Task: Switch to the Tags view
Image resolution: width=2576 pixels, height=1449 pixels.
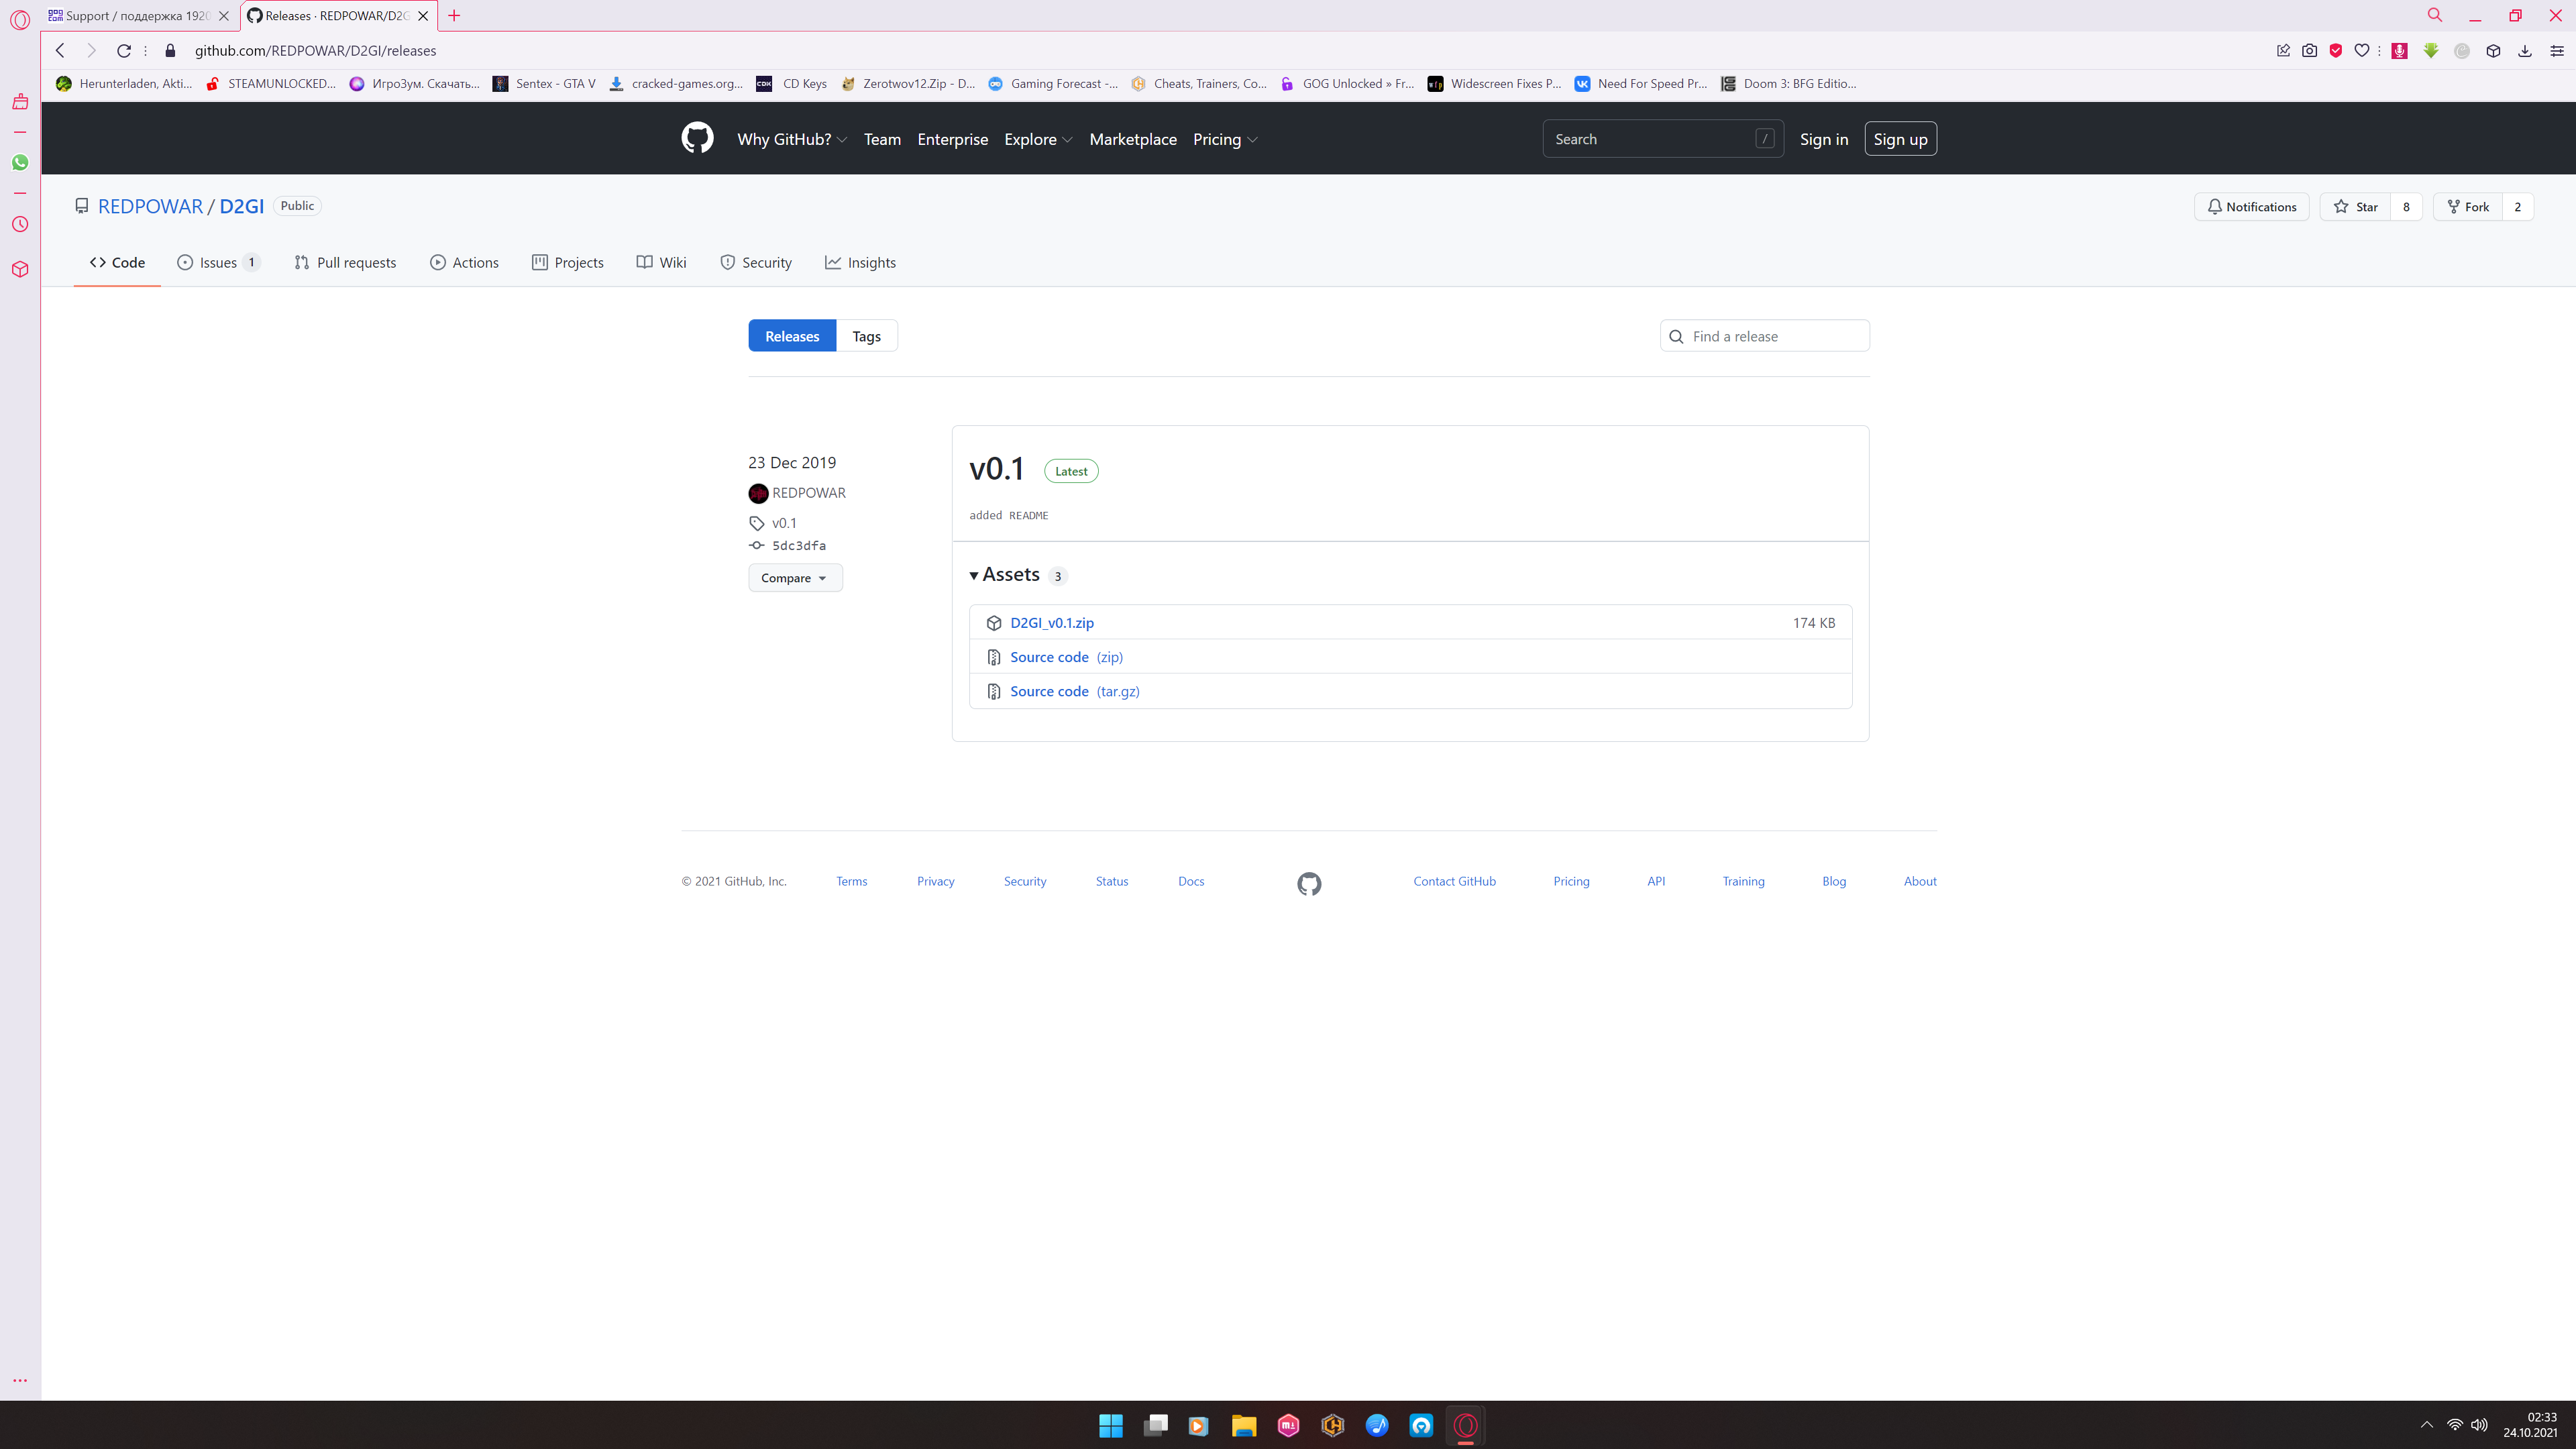Action: 866,336
